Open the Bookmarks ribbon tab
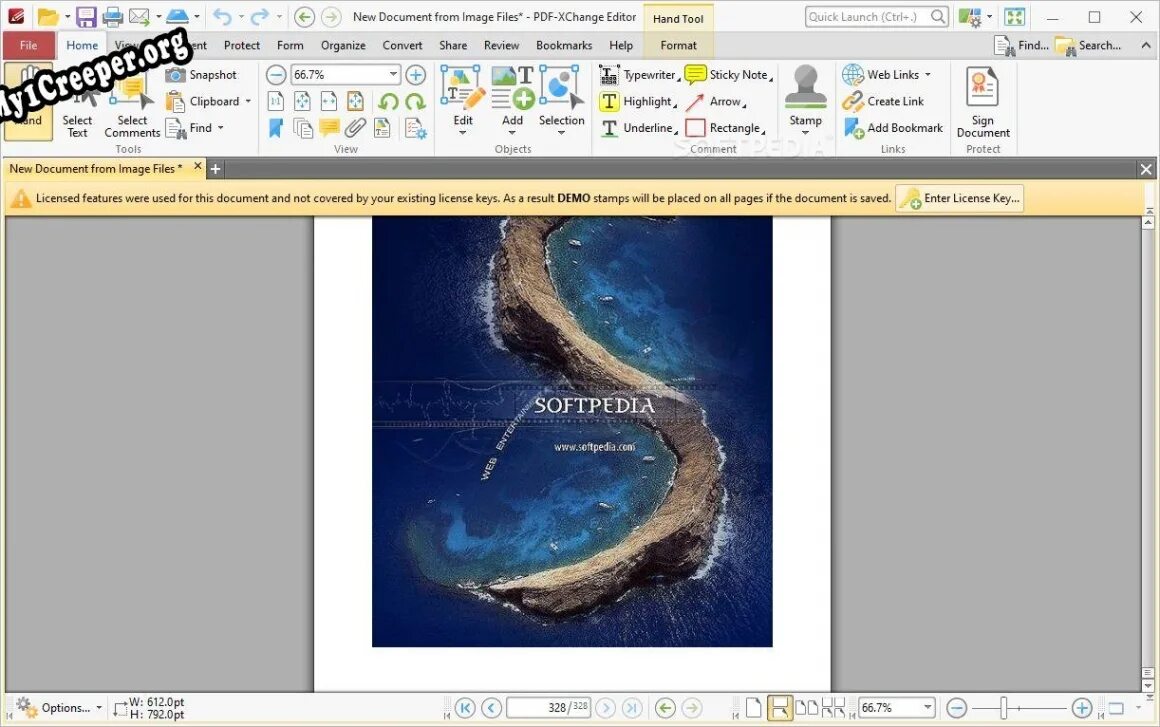Screen dimensions: 1160x727 tap(564, 45)
